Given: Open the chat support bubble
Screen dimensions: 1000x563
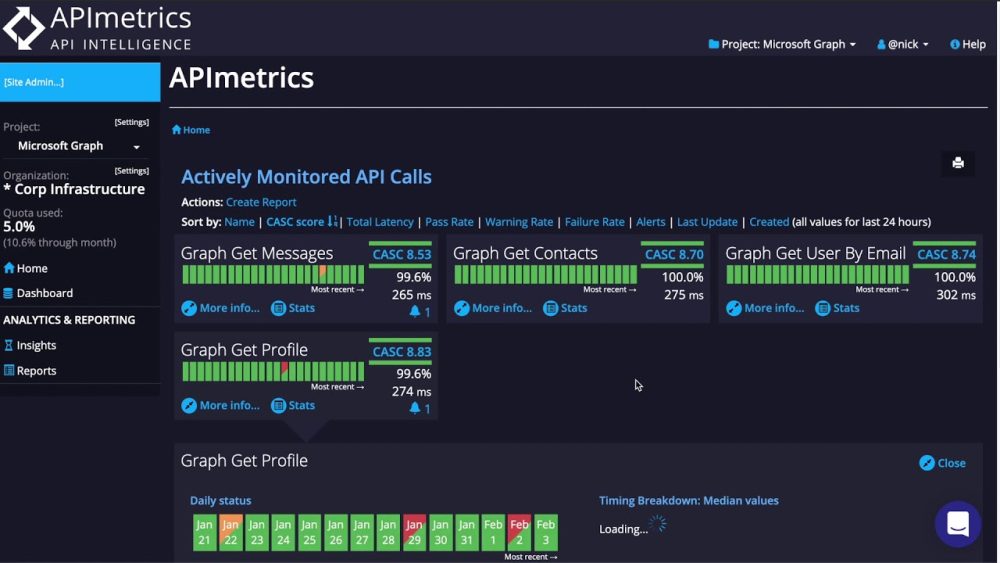Looking at the screenshot, I should click(958, 524).
